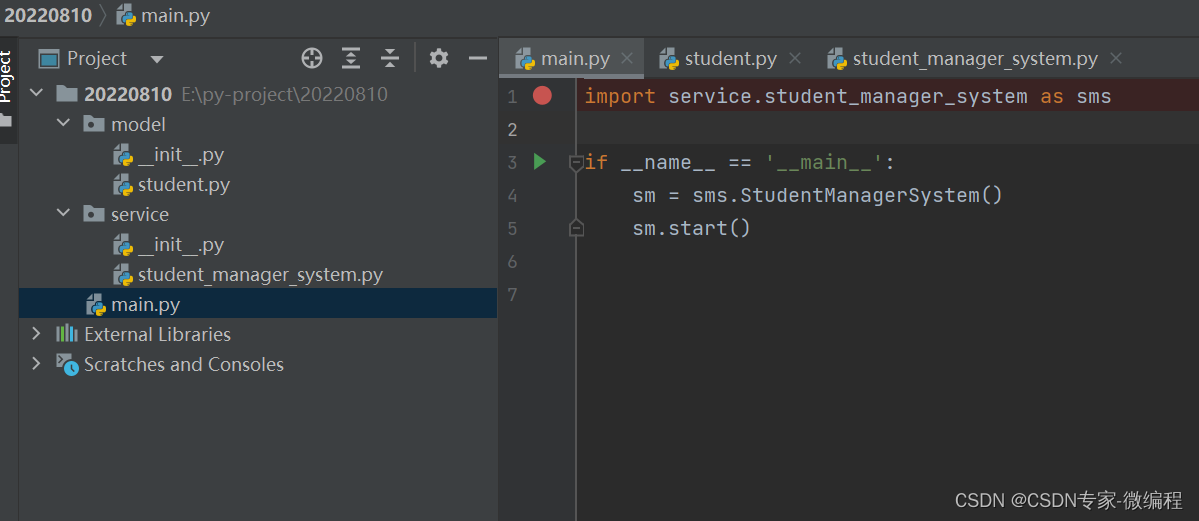Close the student_manager_system.py tab
1199x521 pixels.
[x=1116, y=58]
